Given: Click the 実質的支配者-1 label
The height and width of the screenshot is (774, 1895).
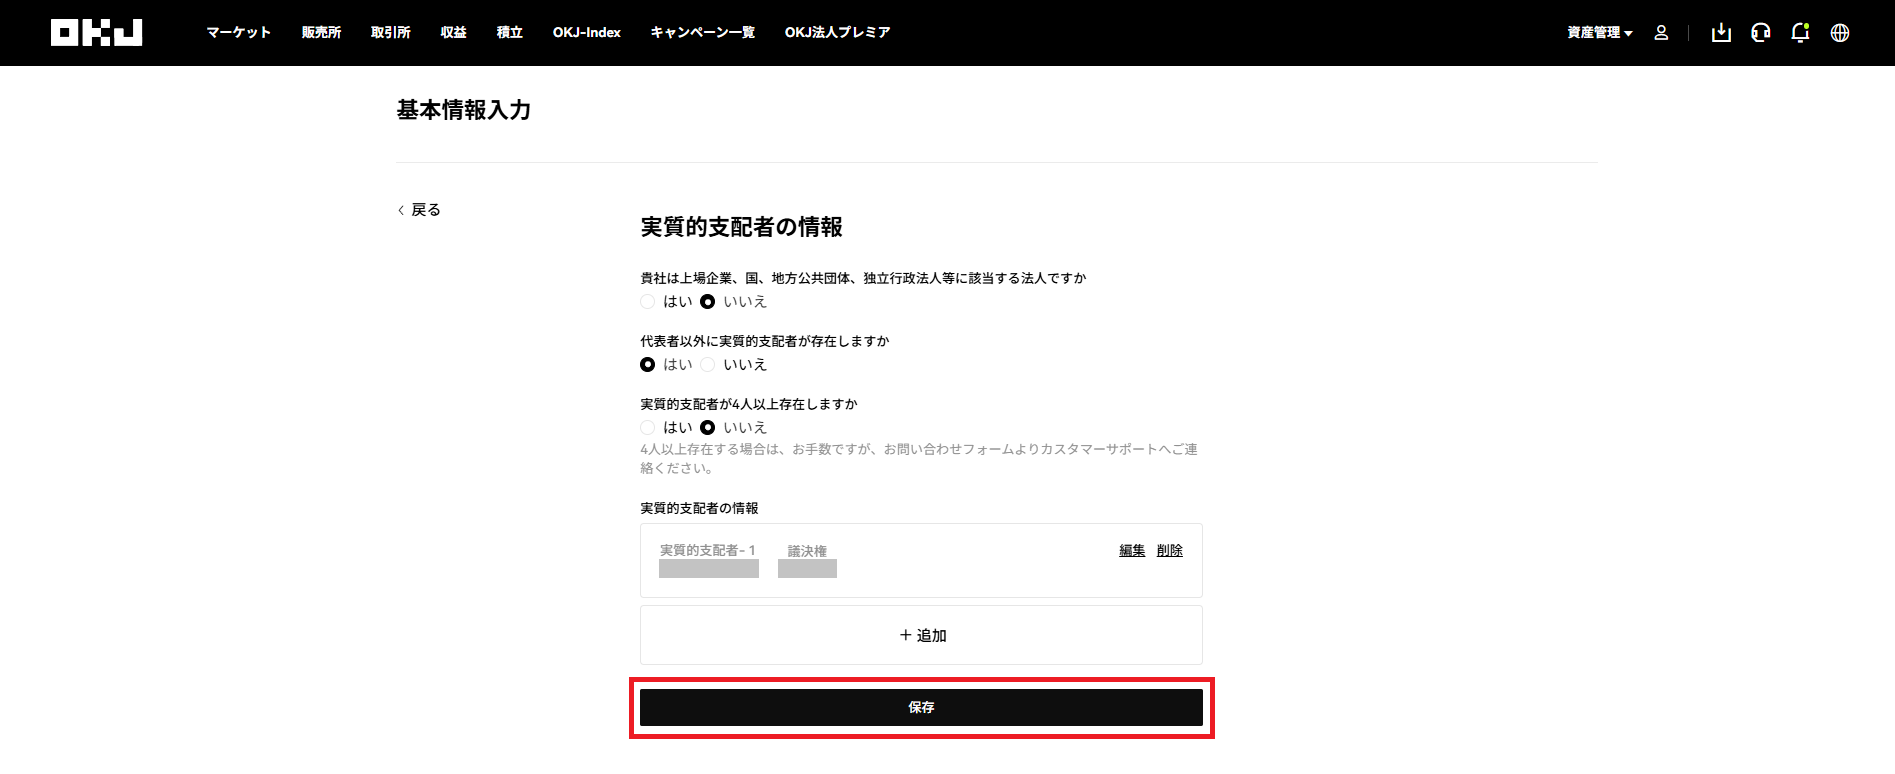Looking at the screenshot, I should (x=708, y=550).
